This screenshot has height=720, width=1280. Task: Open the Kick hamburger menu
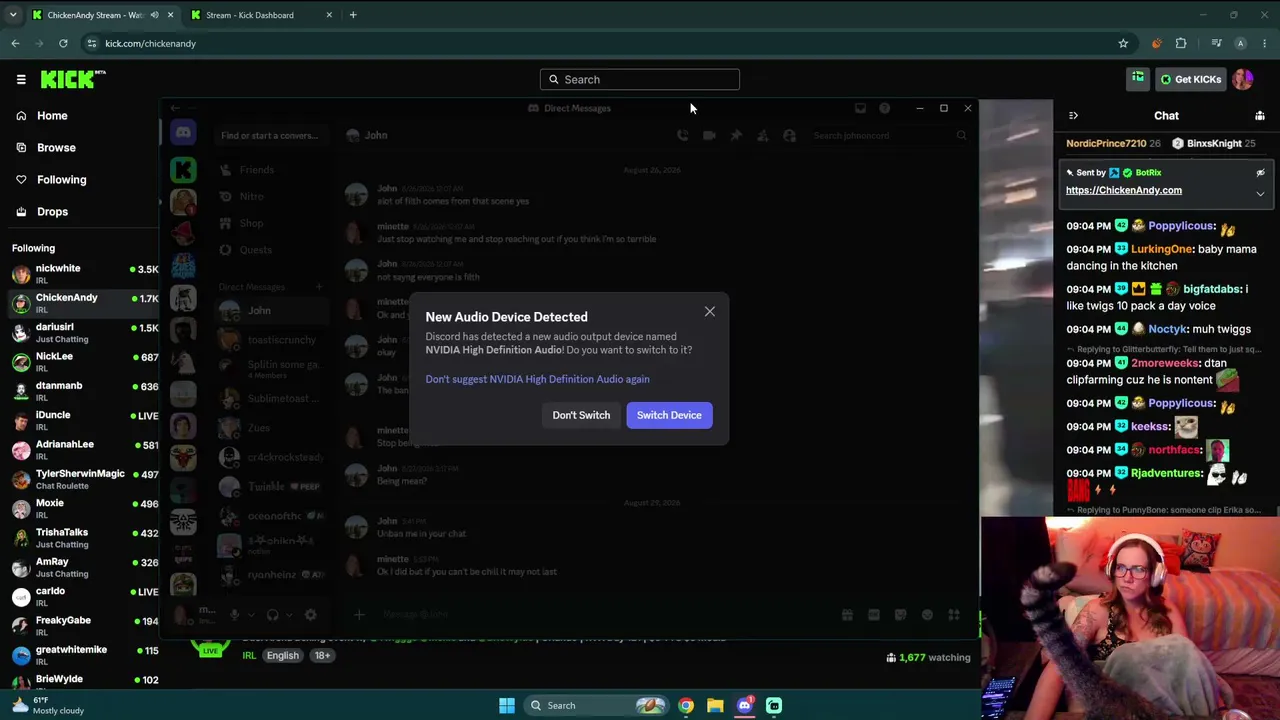[x=21, y=79]
